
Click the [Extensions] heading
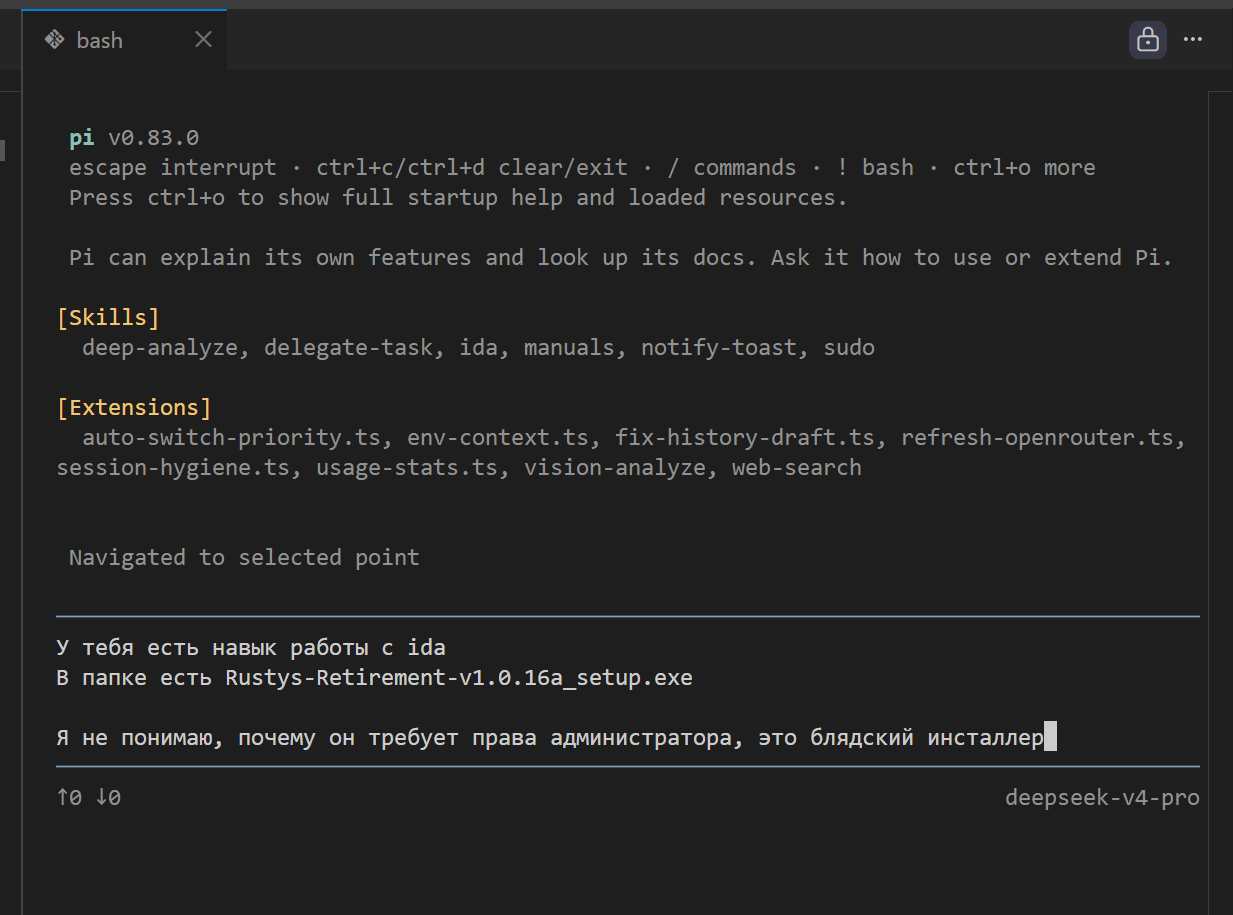[x=134, y=407]
